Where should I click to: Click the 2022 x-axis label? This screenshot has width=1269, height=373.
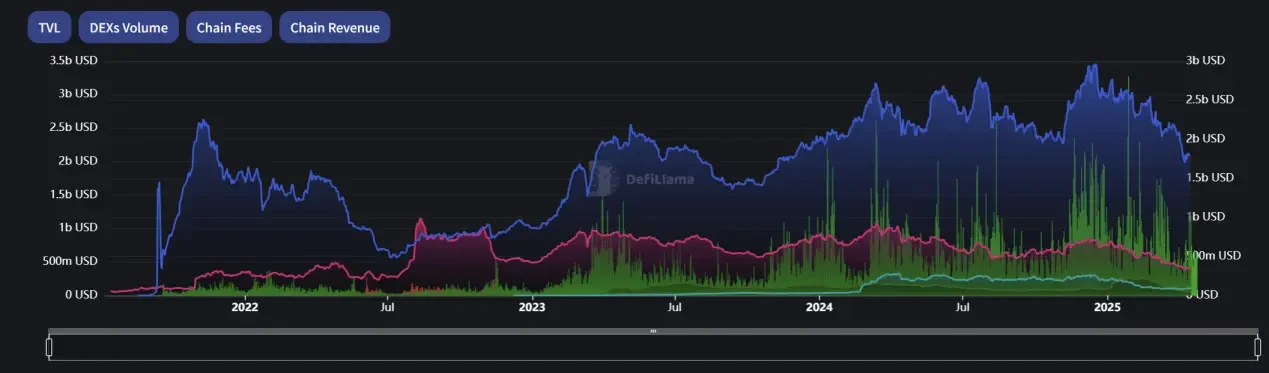coord(244,308)
